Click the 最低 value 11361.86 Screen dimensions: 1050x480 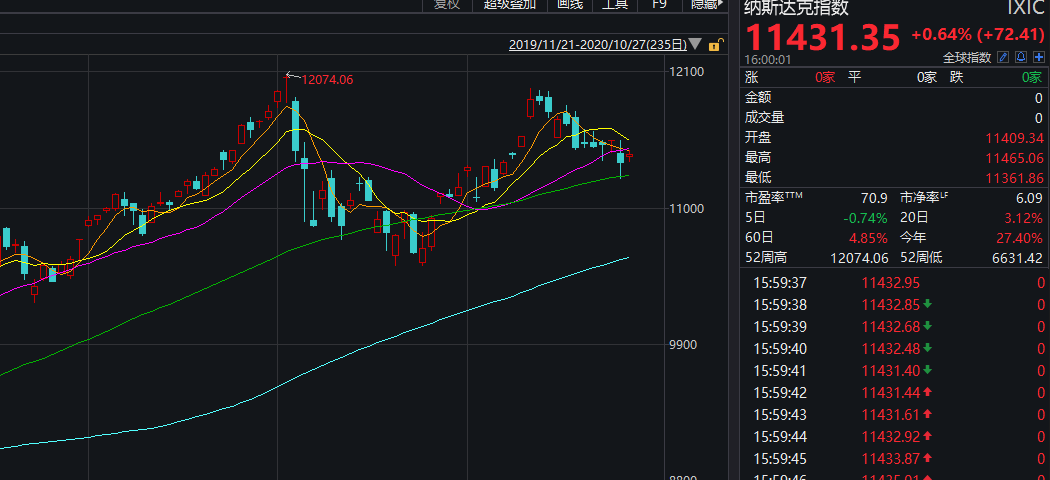coord(1015,178)
